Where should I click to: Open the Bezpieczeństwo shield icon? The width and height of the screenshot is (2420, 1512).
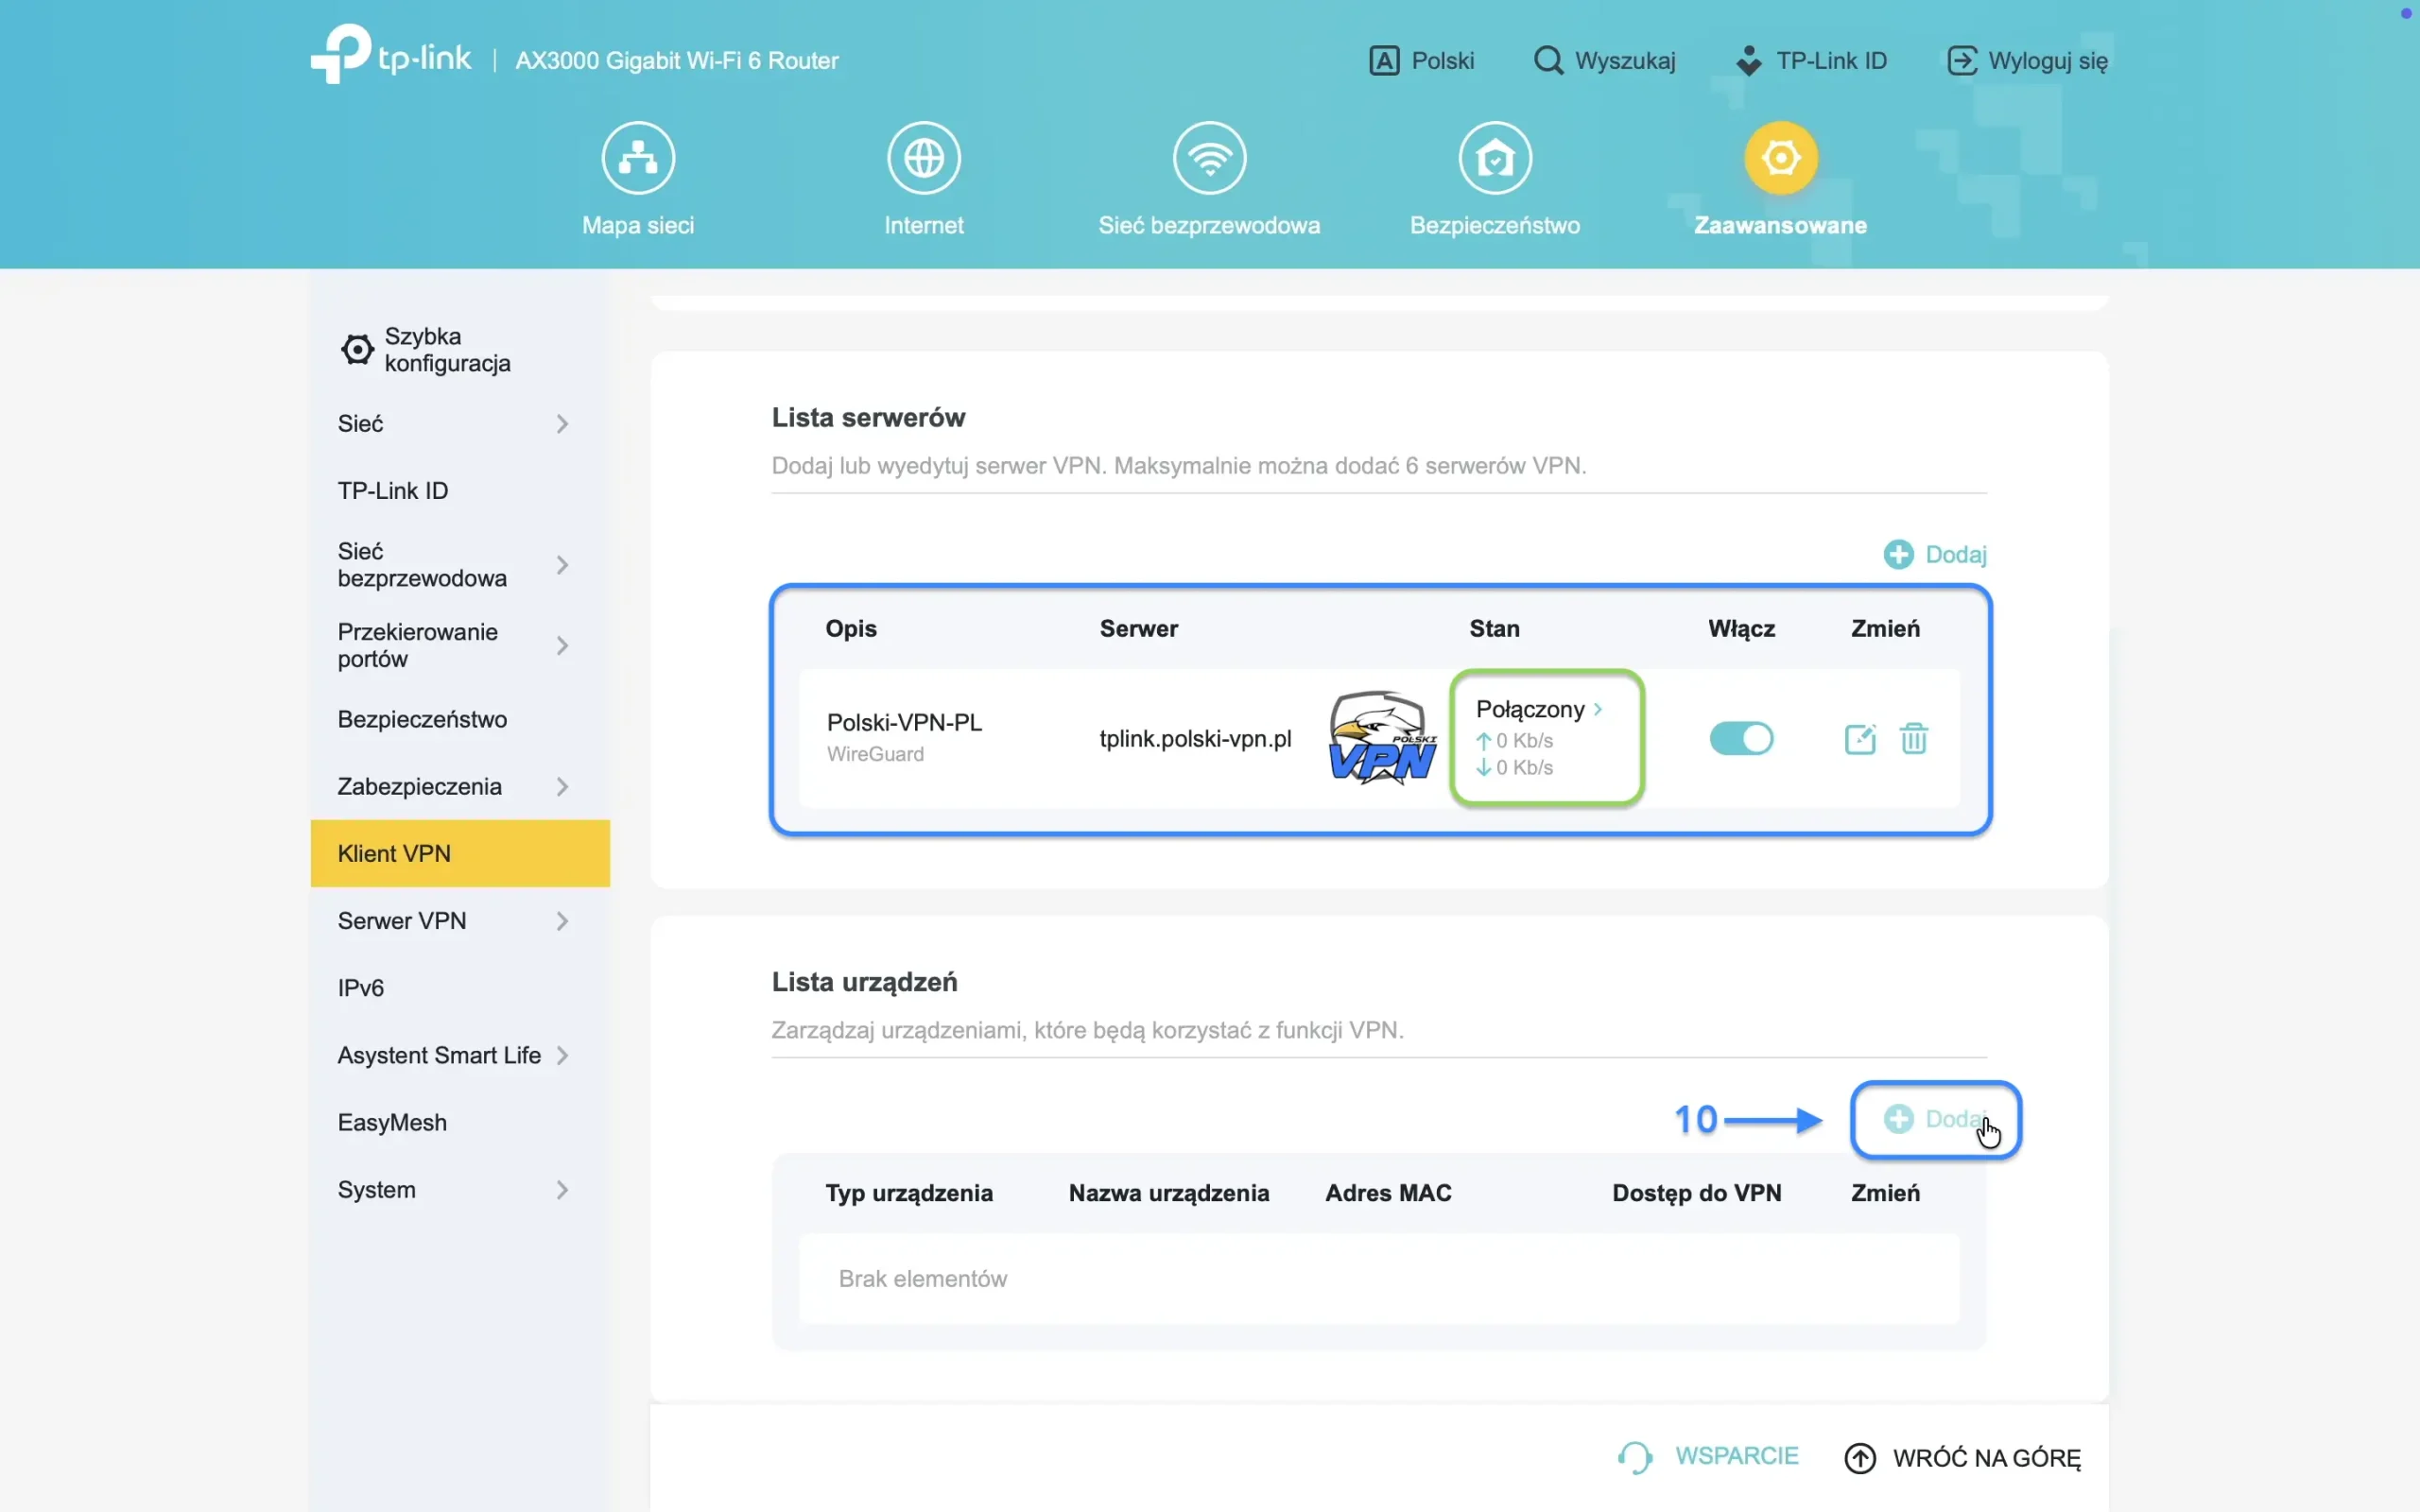1493,157
